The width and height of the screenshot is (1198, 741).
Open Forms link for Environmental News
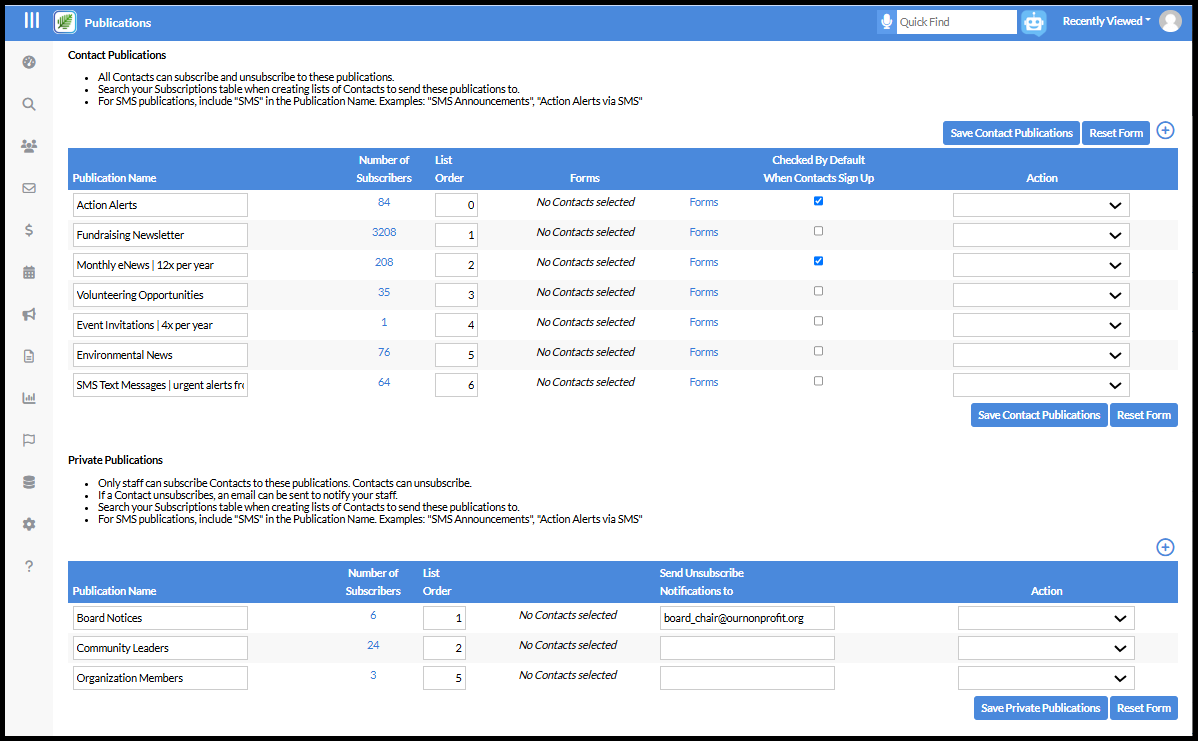703,352
